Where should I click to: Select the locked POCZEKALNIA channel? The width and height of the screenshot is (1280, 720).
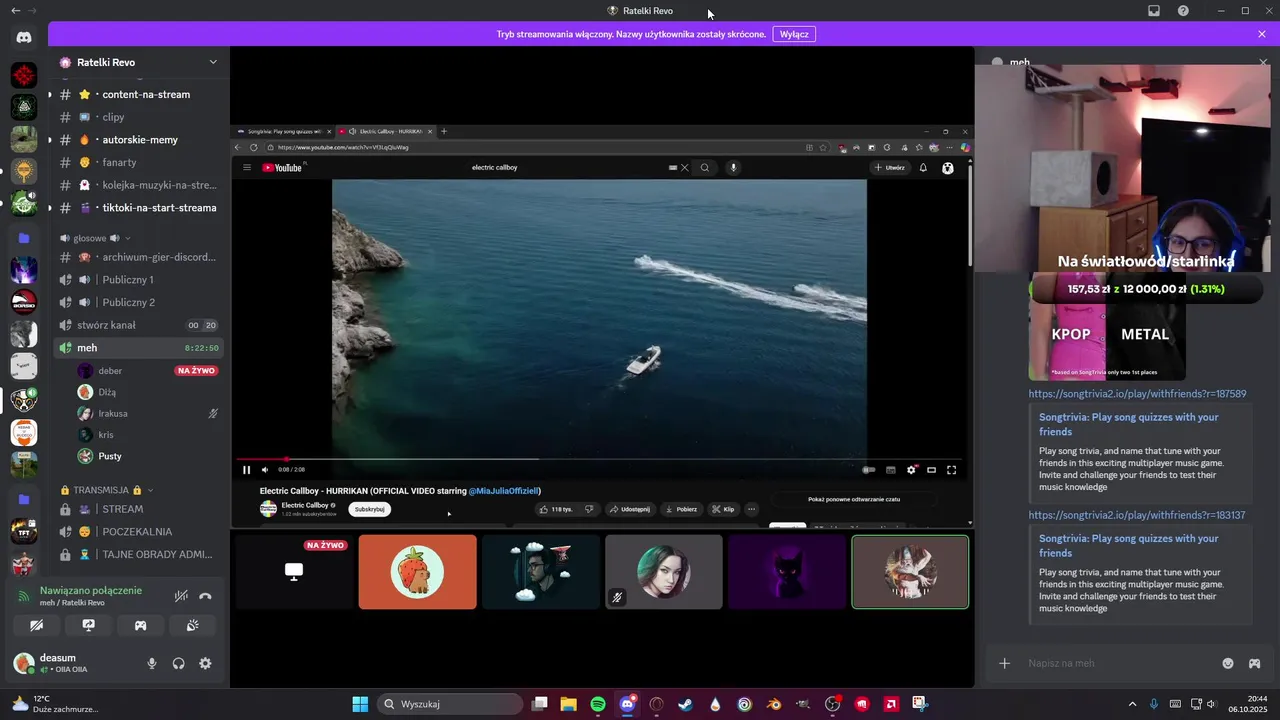pyautogui.click(x=138, y=532)
